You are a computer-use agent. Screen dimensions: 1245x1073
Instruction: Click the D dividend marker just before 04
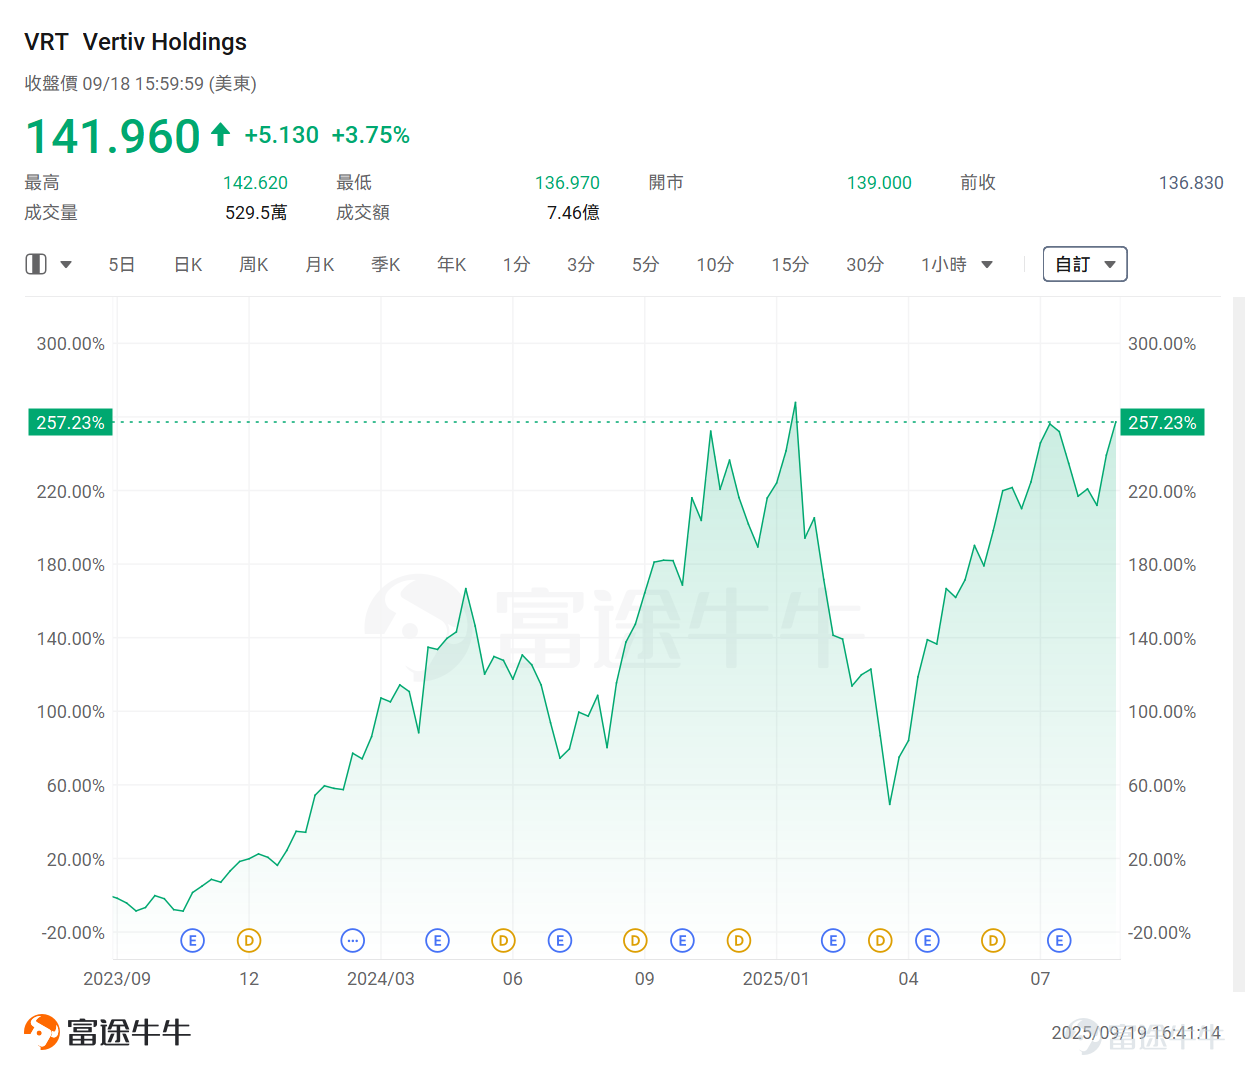coord(880,941)
